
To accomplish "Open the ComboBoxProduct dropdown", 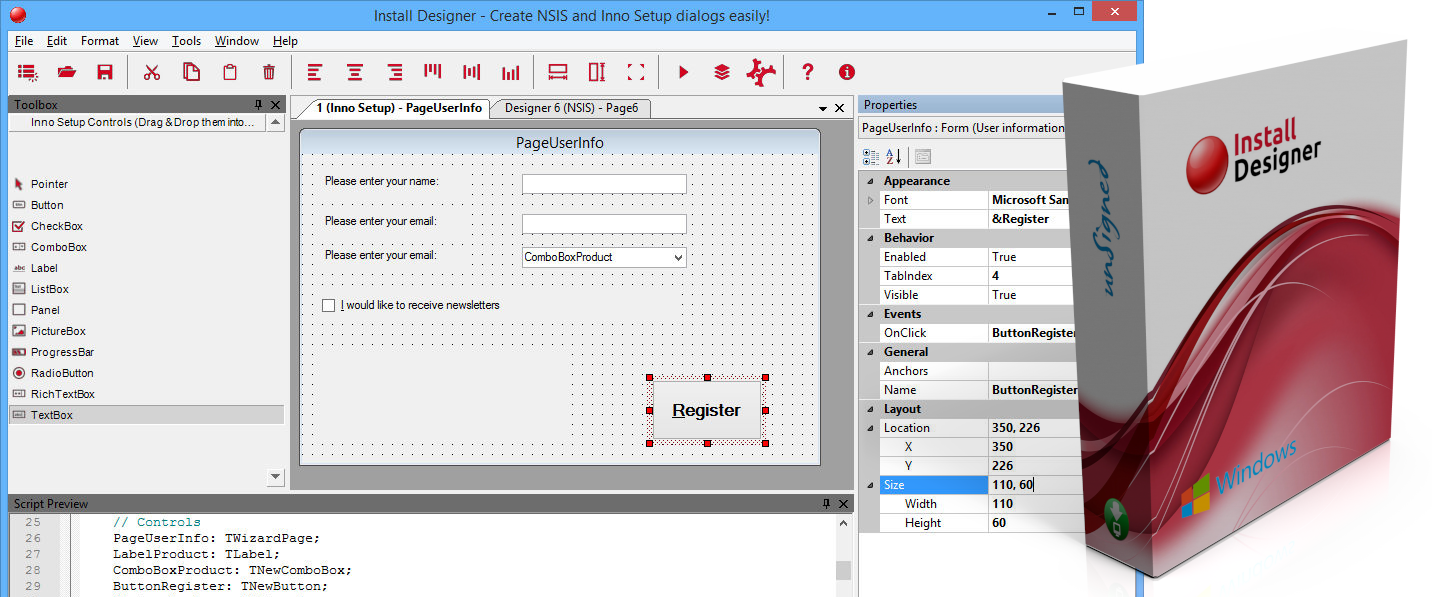I will tap(678, 257).
